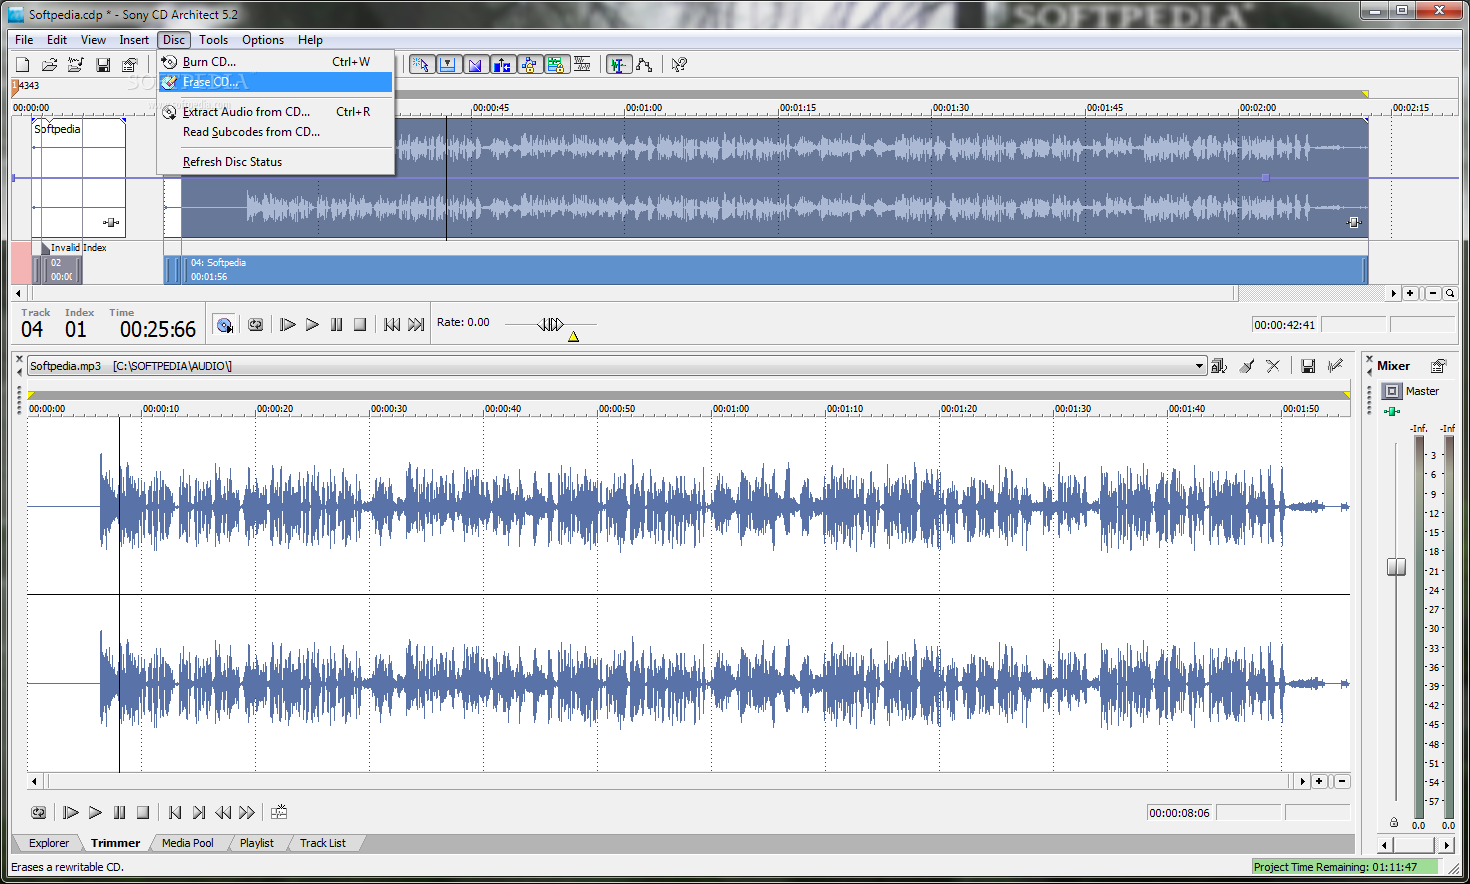Pause playback in main transport
Screen dimensions: 1470x884
pyautogui.click(x=336, y=325)
